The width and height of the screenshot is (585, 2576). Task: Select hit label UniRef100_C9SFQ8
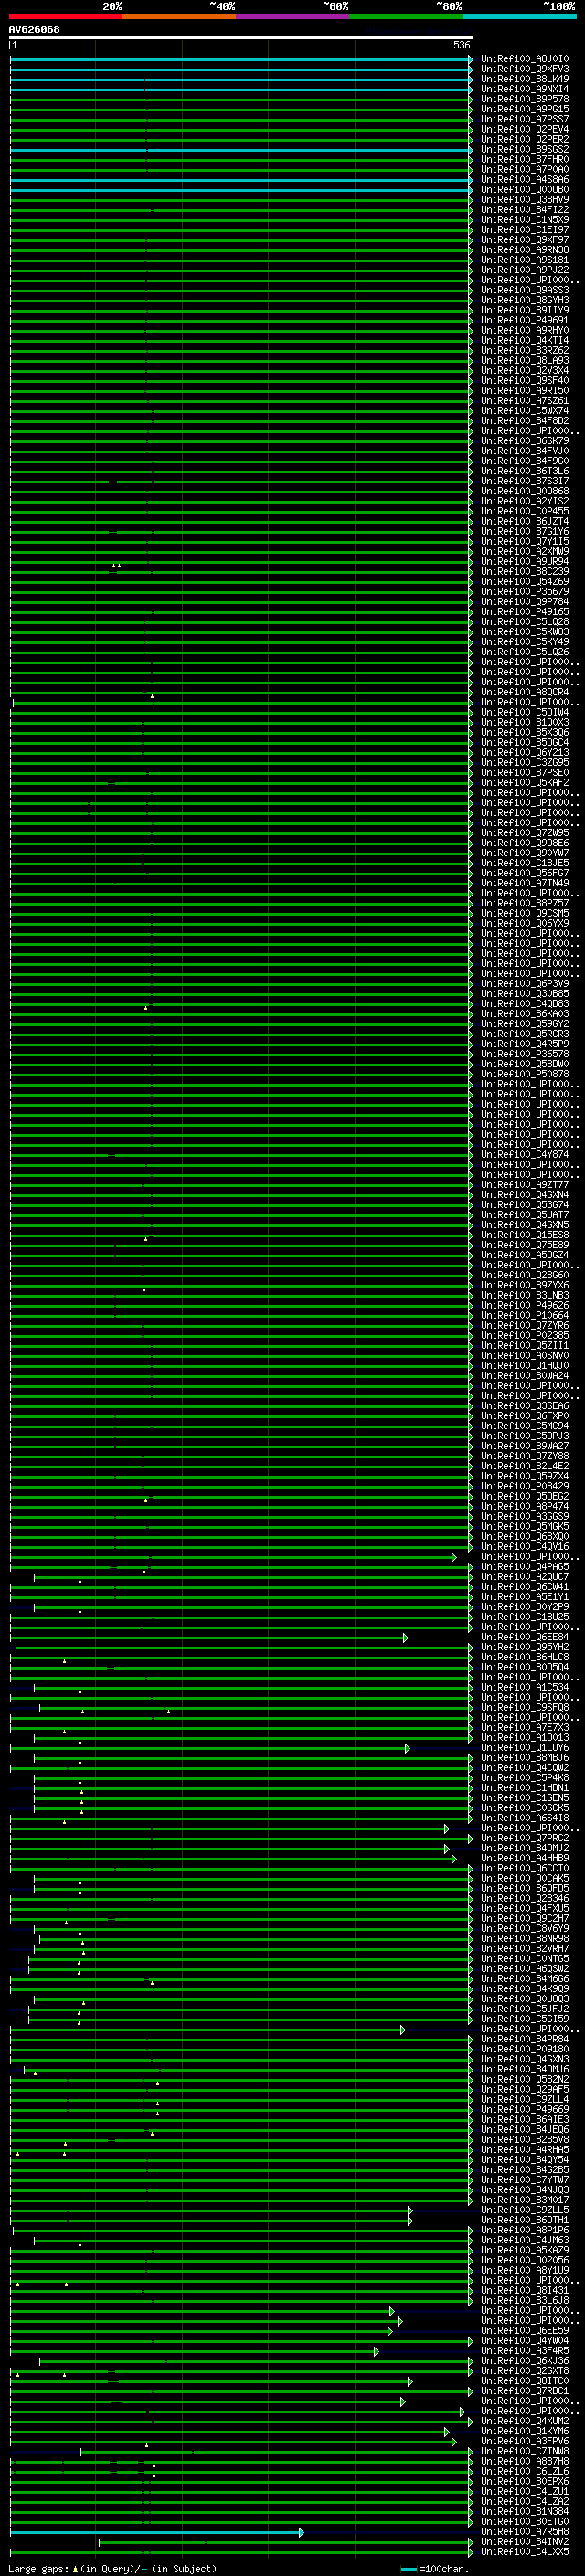pos(524,1707)
